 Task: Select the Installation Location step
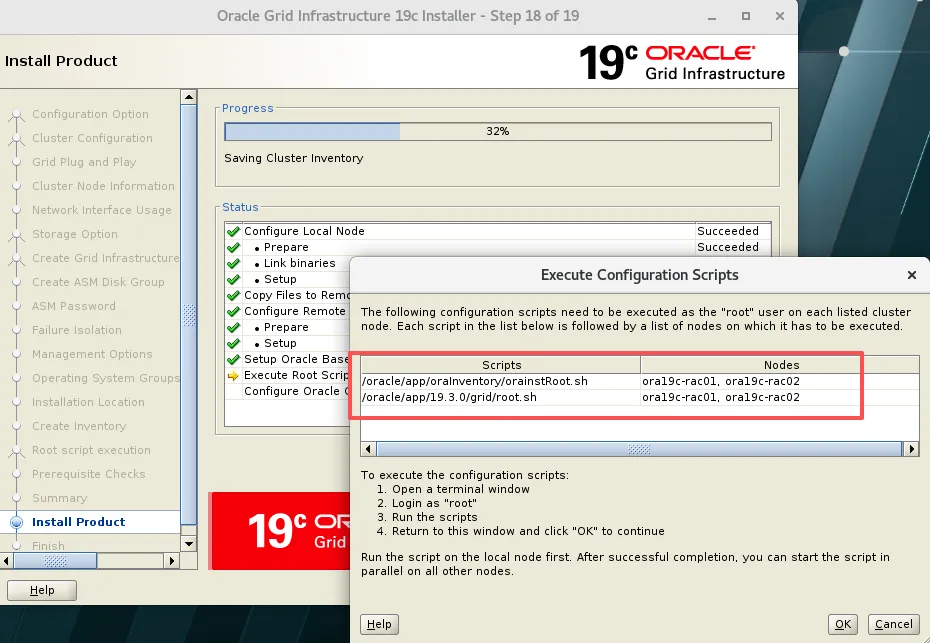click(x=88, y=402)
